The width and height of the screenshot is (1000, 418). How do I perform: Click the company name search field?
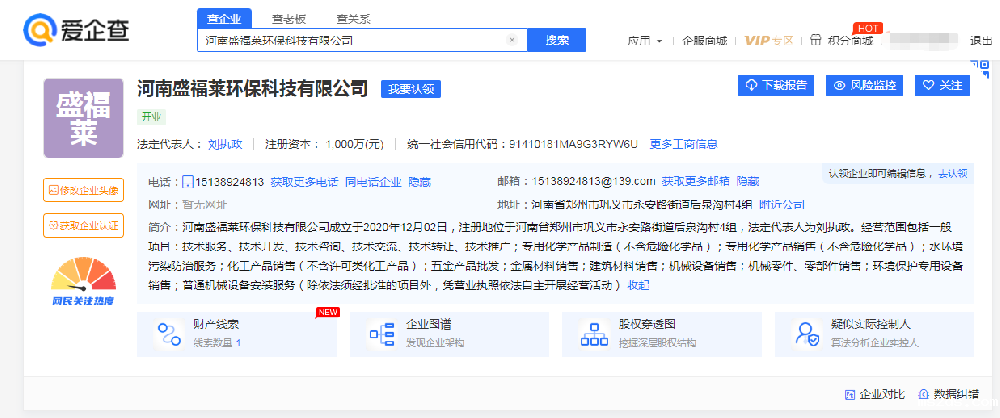tap(362, 40)
